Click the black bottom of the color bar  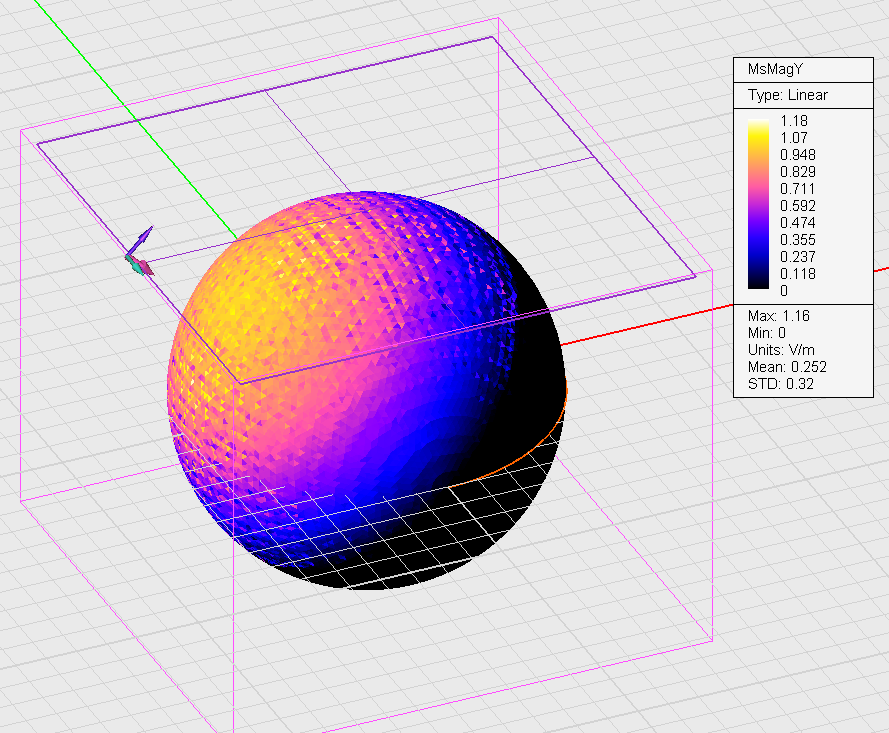tap(759, 287)
